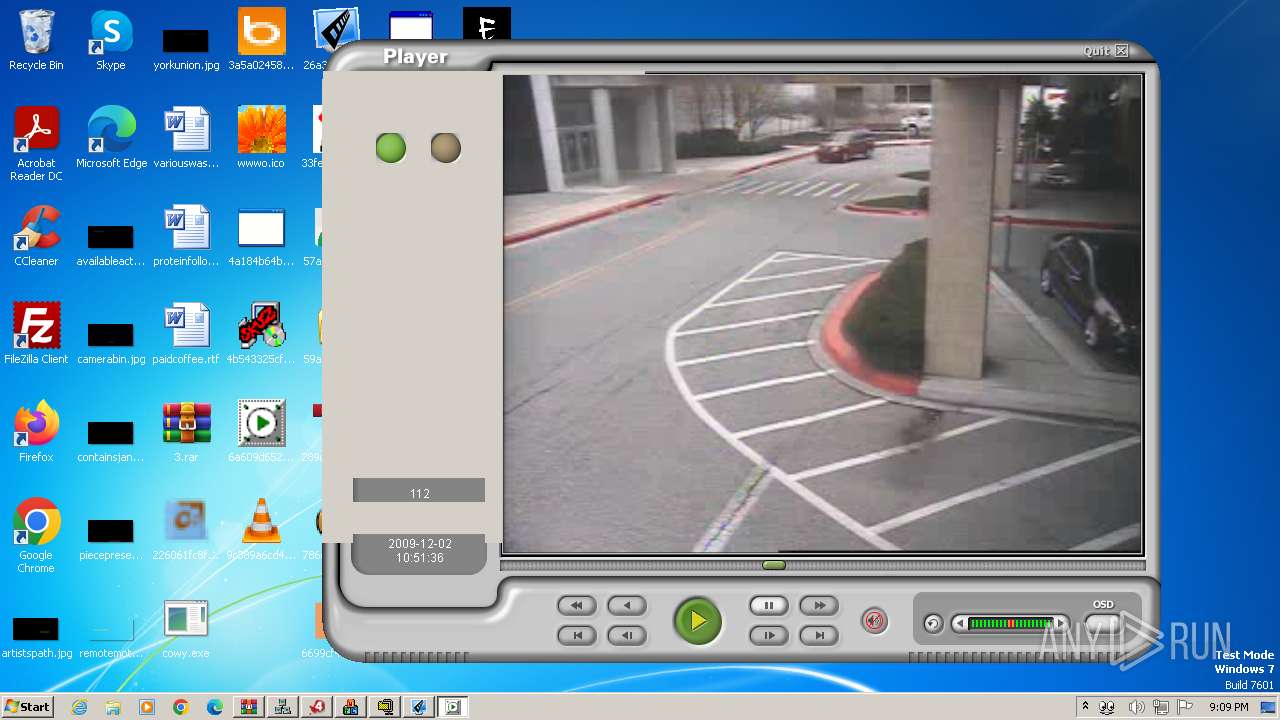Open Chrome from the taskbar
This screenshot has height=720, width=1280.
click(181, 707)
